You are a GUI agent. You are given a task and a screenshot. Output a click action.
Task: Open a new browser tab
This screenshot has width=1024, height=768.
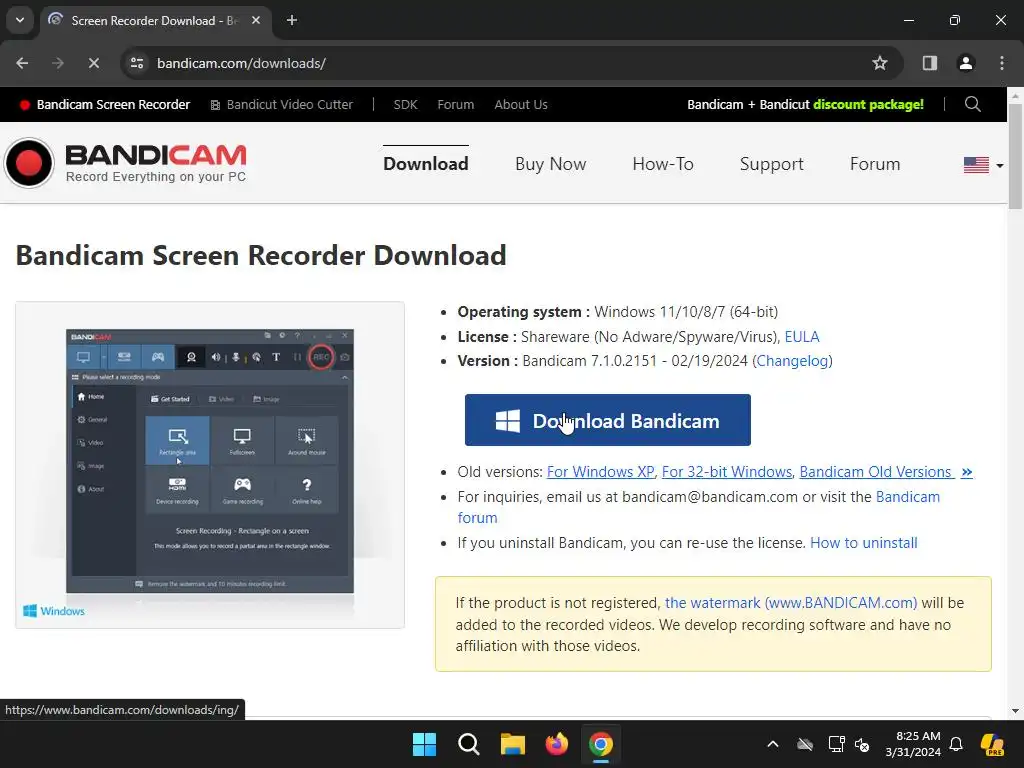292,20
